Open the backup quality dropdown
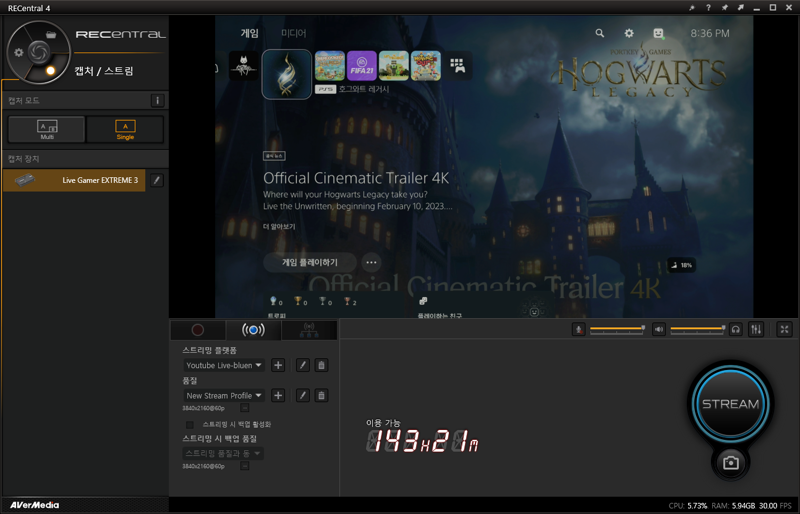 tap(223, 453)
